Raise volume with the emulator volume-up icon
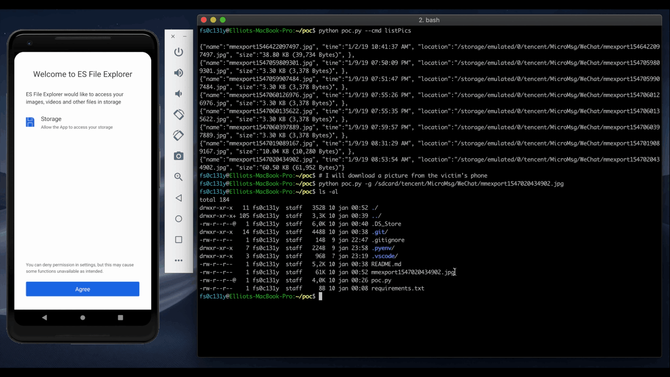670x377 pixels. tap(179, 73)
